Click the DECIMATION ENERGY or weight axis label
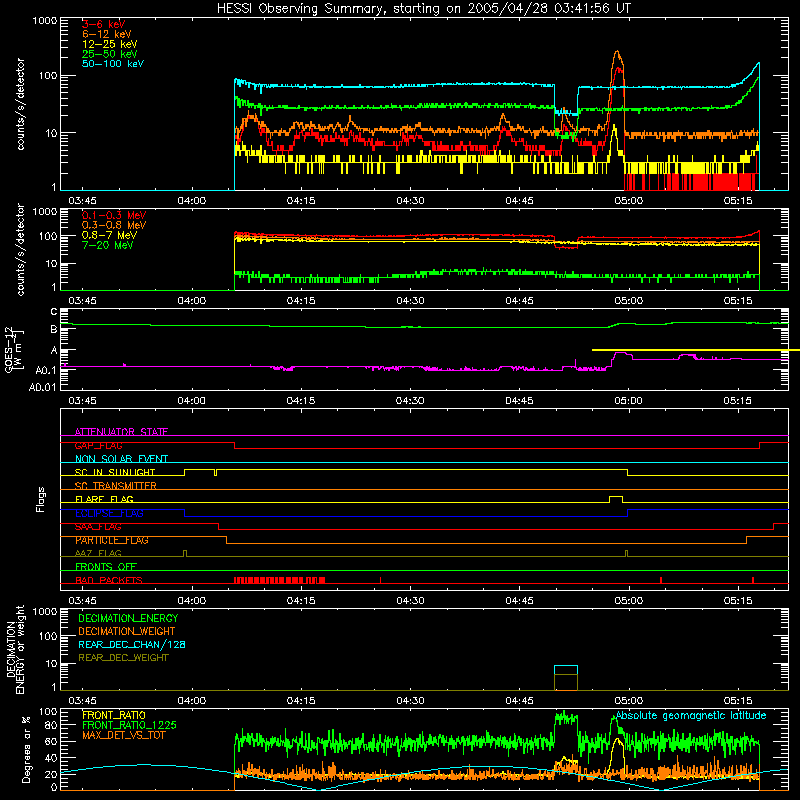Image resolution: width=800 pixels, height=800 pixels. 15,649
